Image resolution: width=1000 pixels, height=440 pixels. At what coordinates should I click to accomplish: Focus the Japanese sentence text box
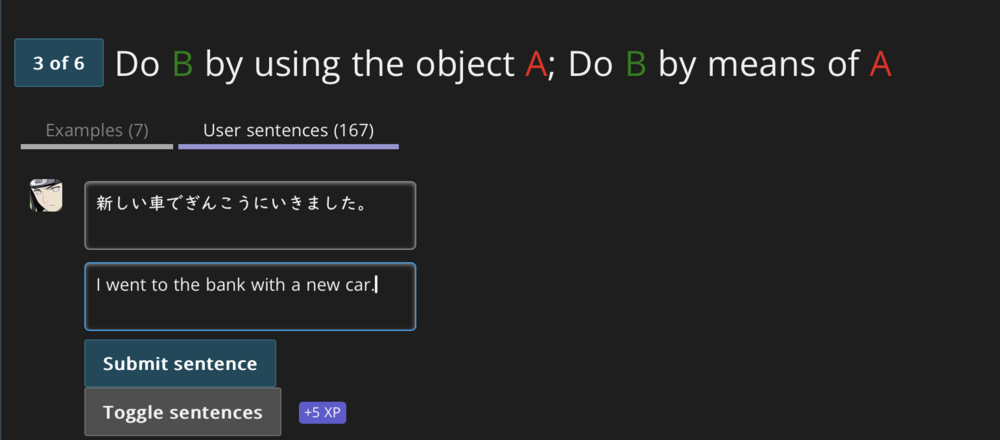[250, 216]
